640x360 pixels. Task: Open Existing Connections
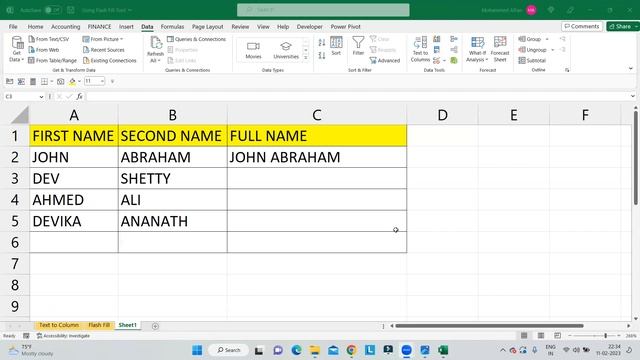pos(109,60)
